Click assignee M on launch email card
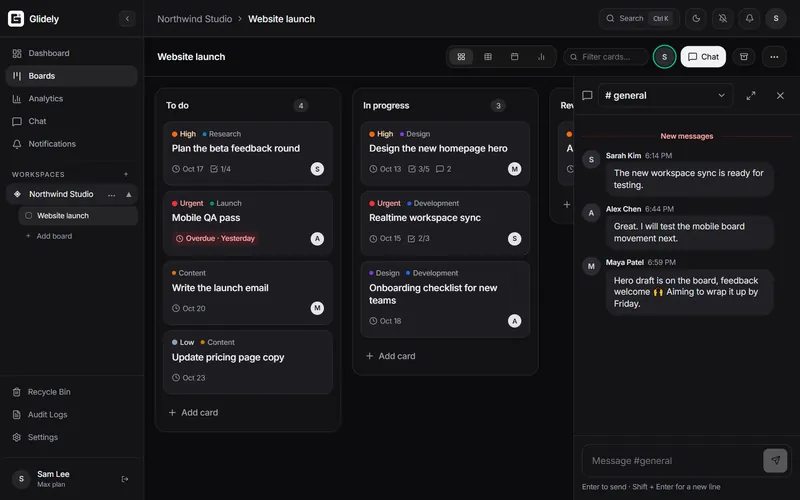 click(317, 308)
